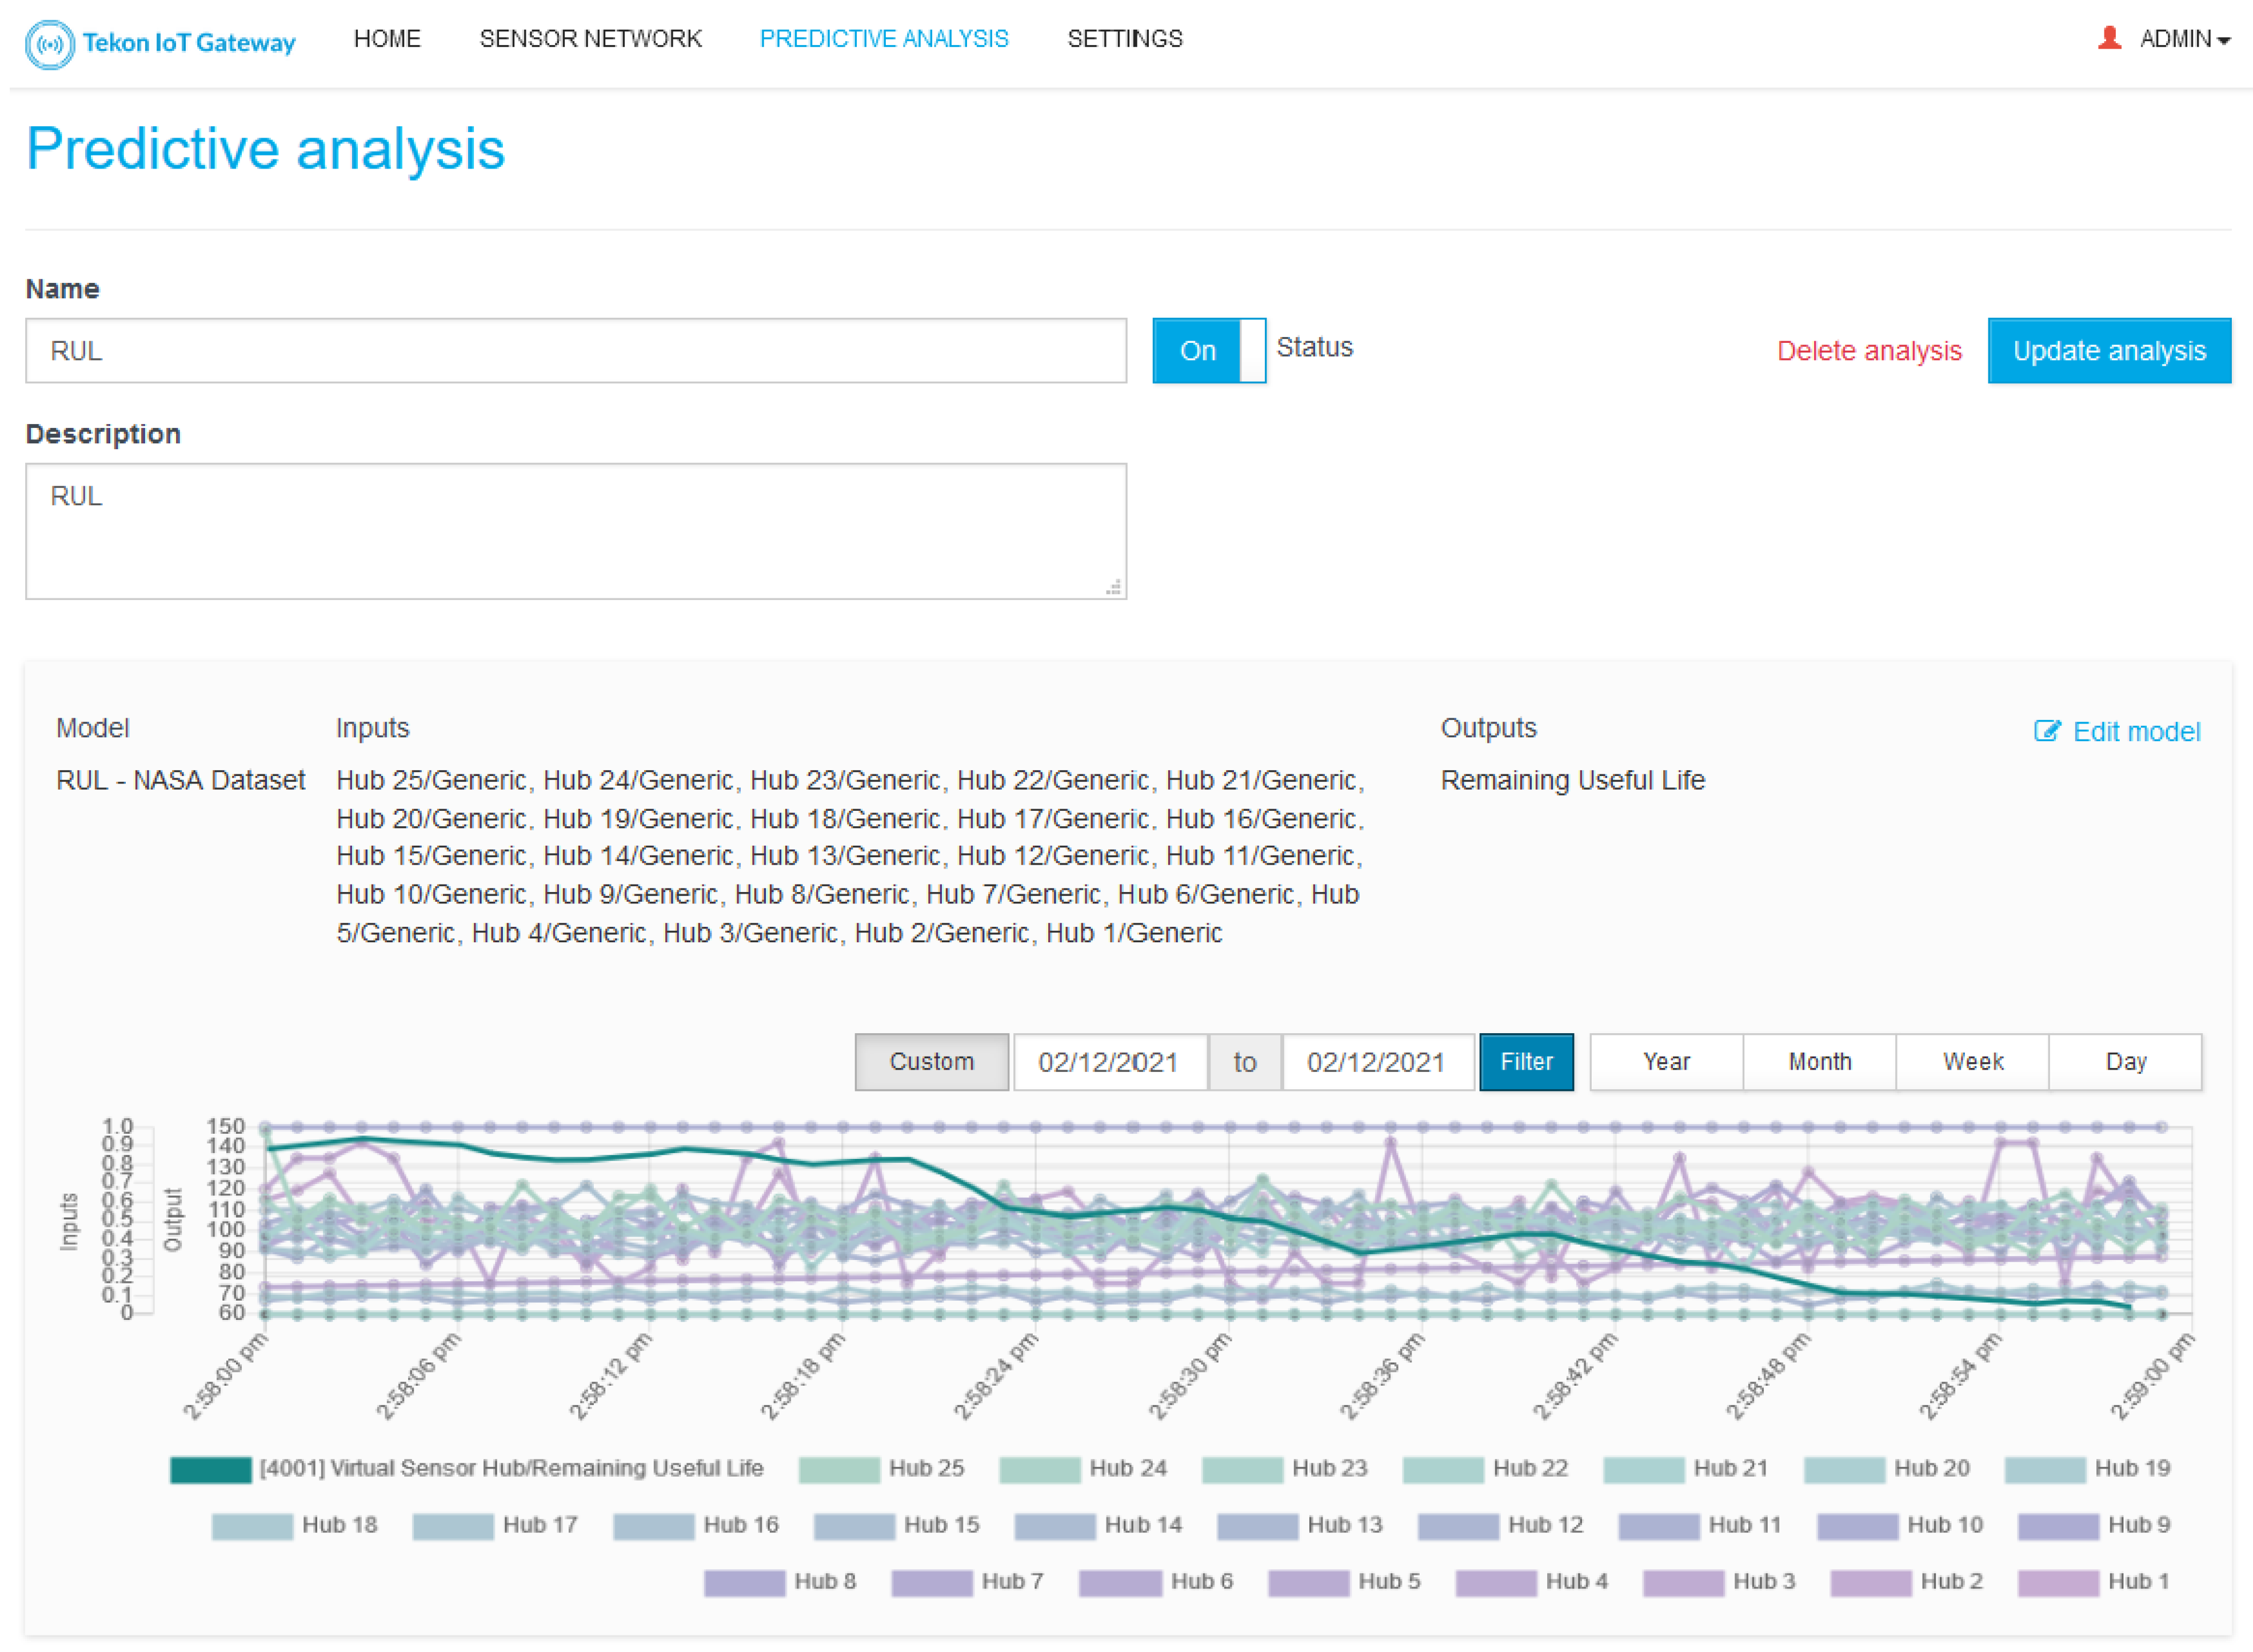2253x1652 pixels.
Task: Switch chart range to Day
Action: 2125,1062
